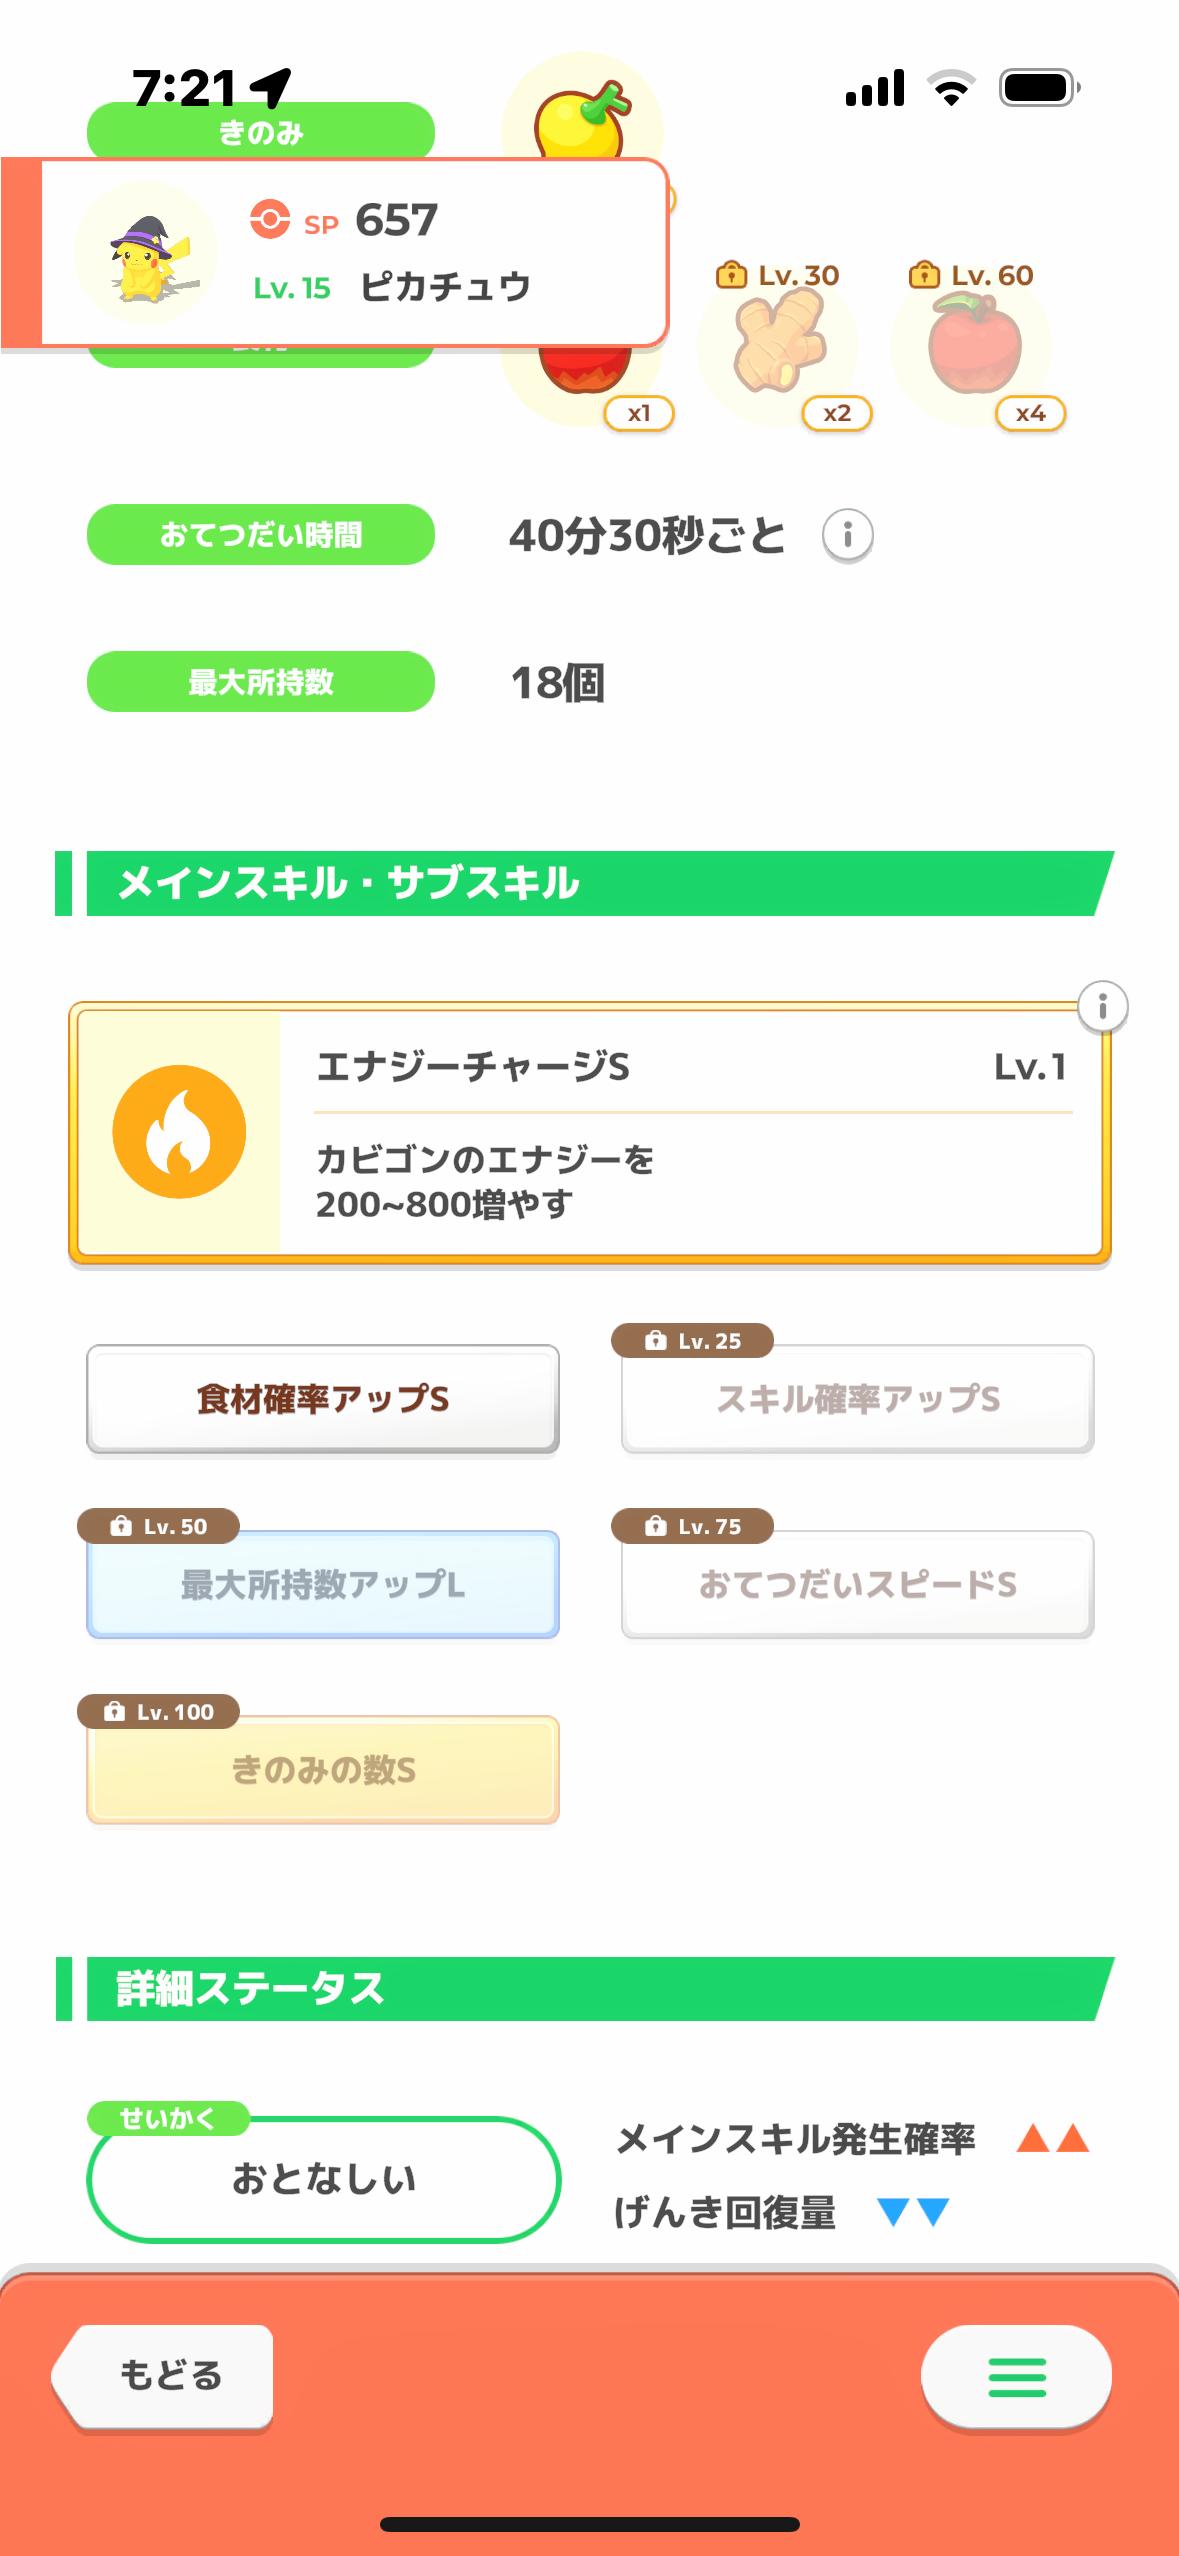Tap the info icon beside おてつだい時間
This screenshot has width=1179, height=2556.
pos(847,536)
